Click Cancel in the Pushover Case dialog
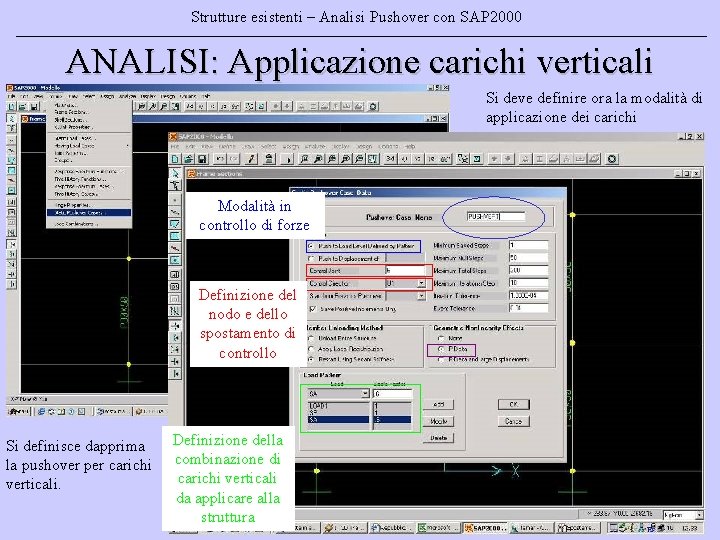This screenshot has height=540, width=720. 514,421
